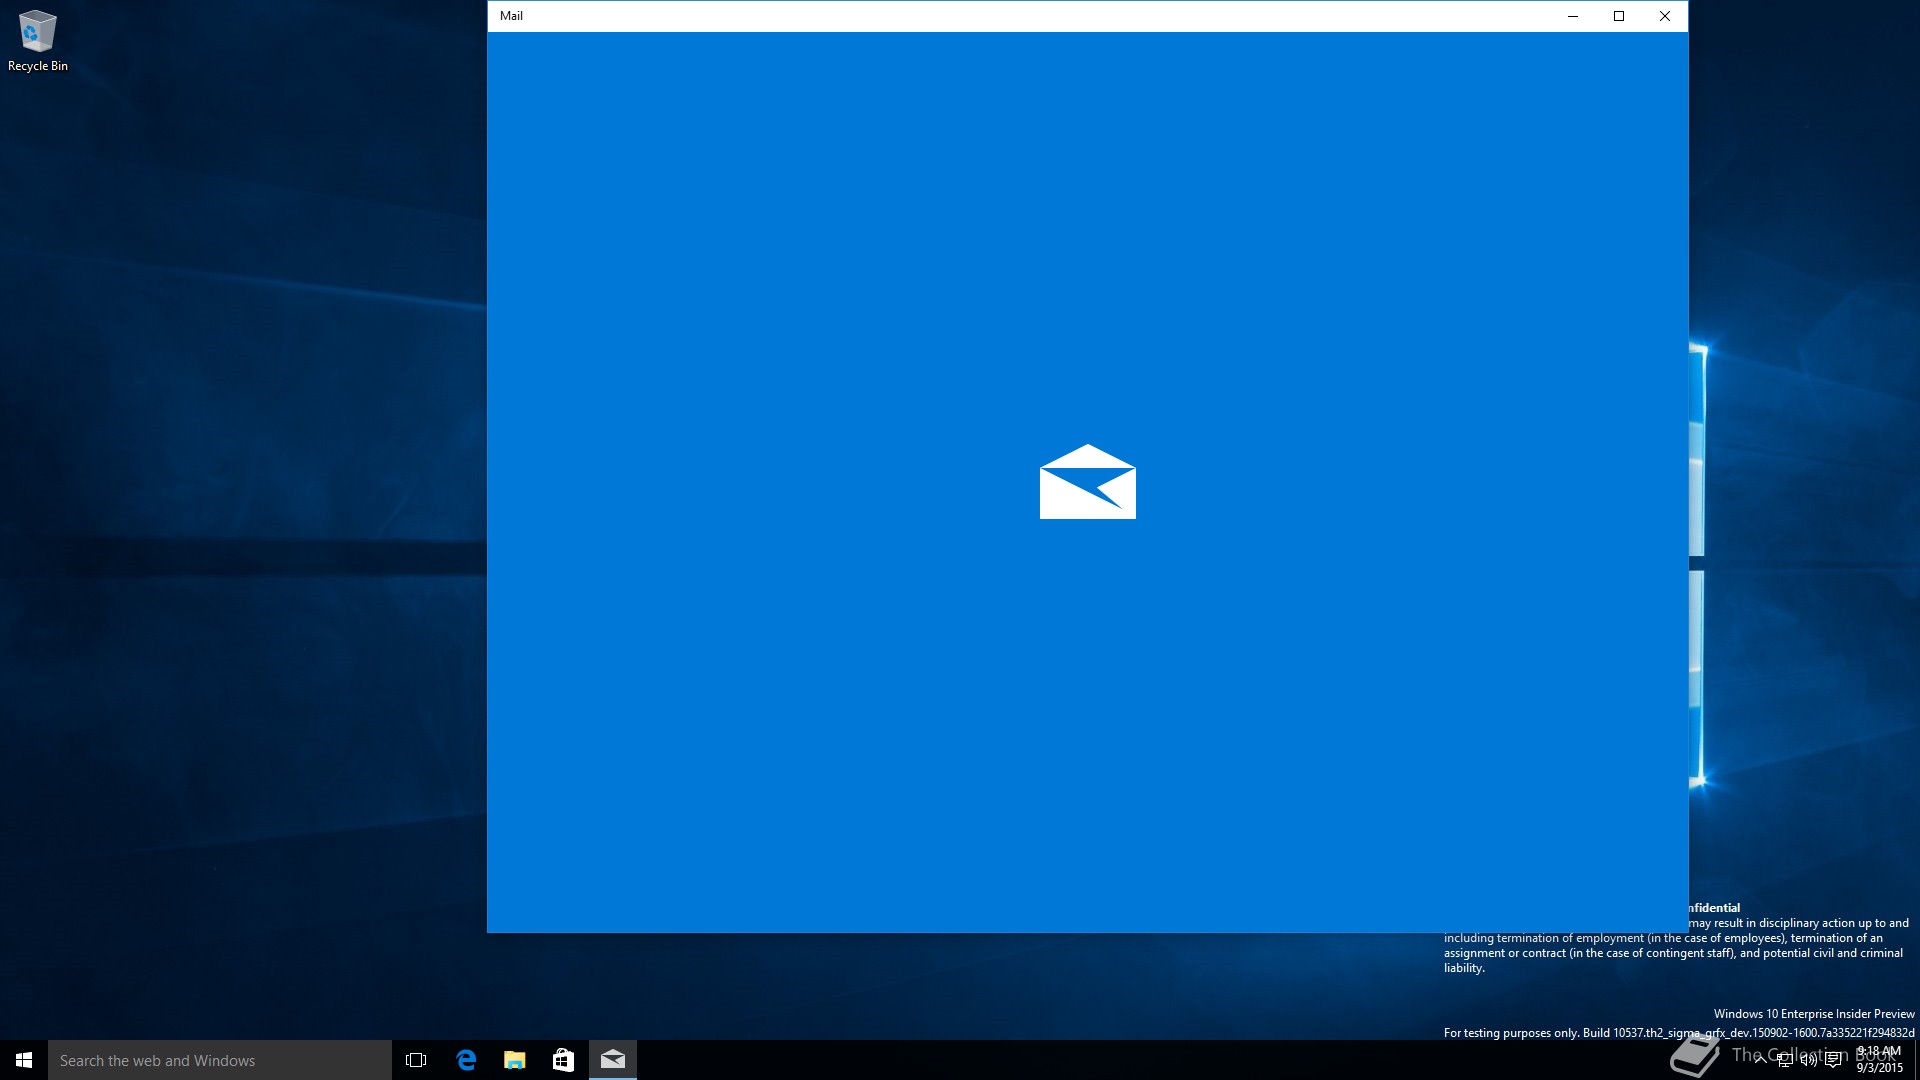Minimize the Mail window
This screenshot has height=1080, width=1920.
(1573, 16)
